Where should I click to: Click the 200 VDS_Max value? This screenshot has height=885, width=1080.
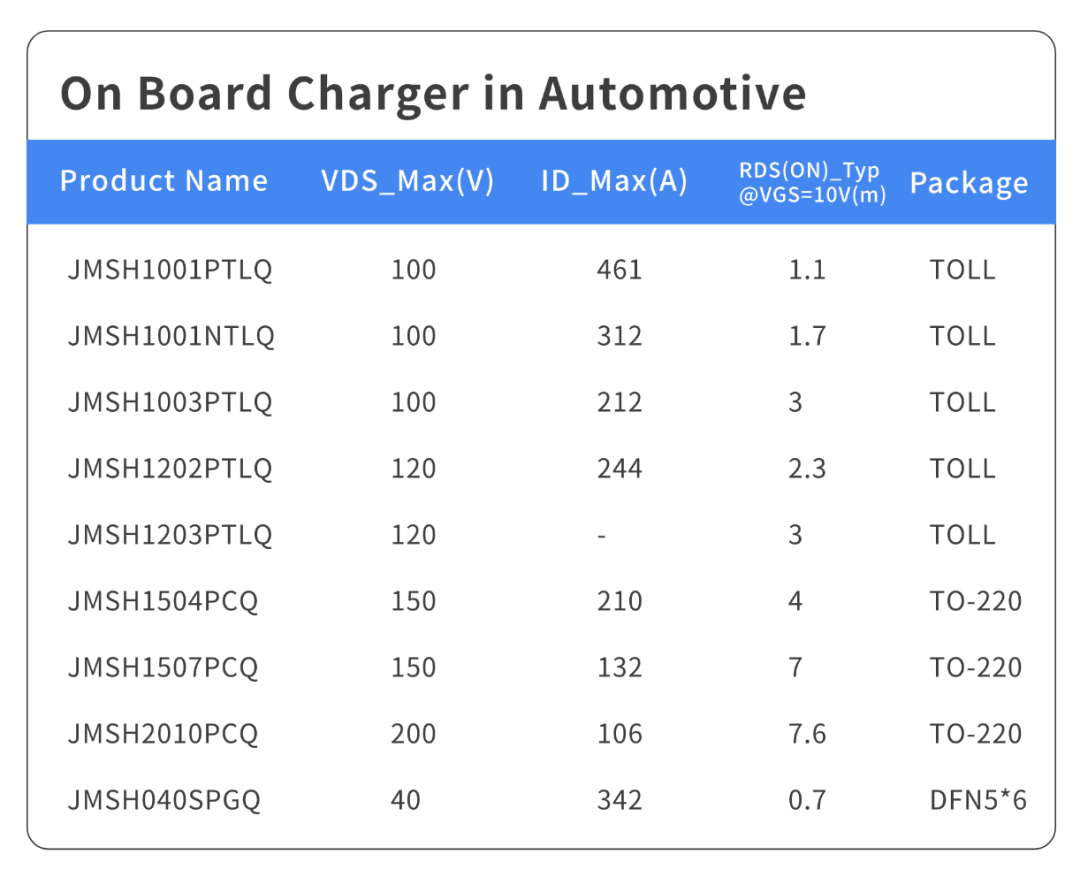pos(413,733)
